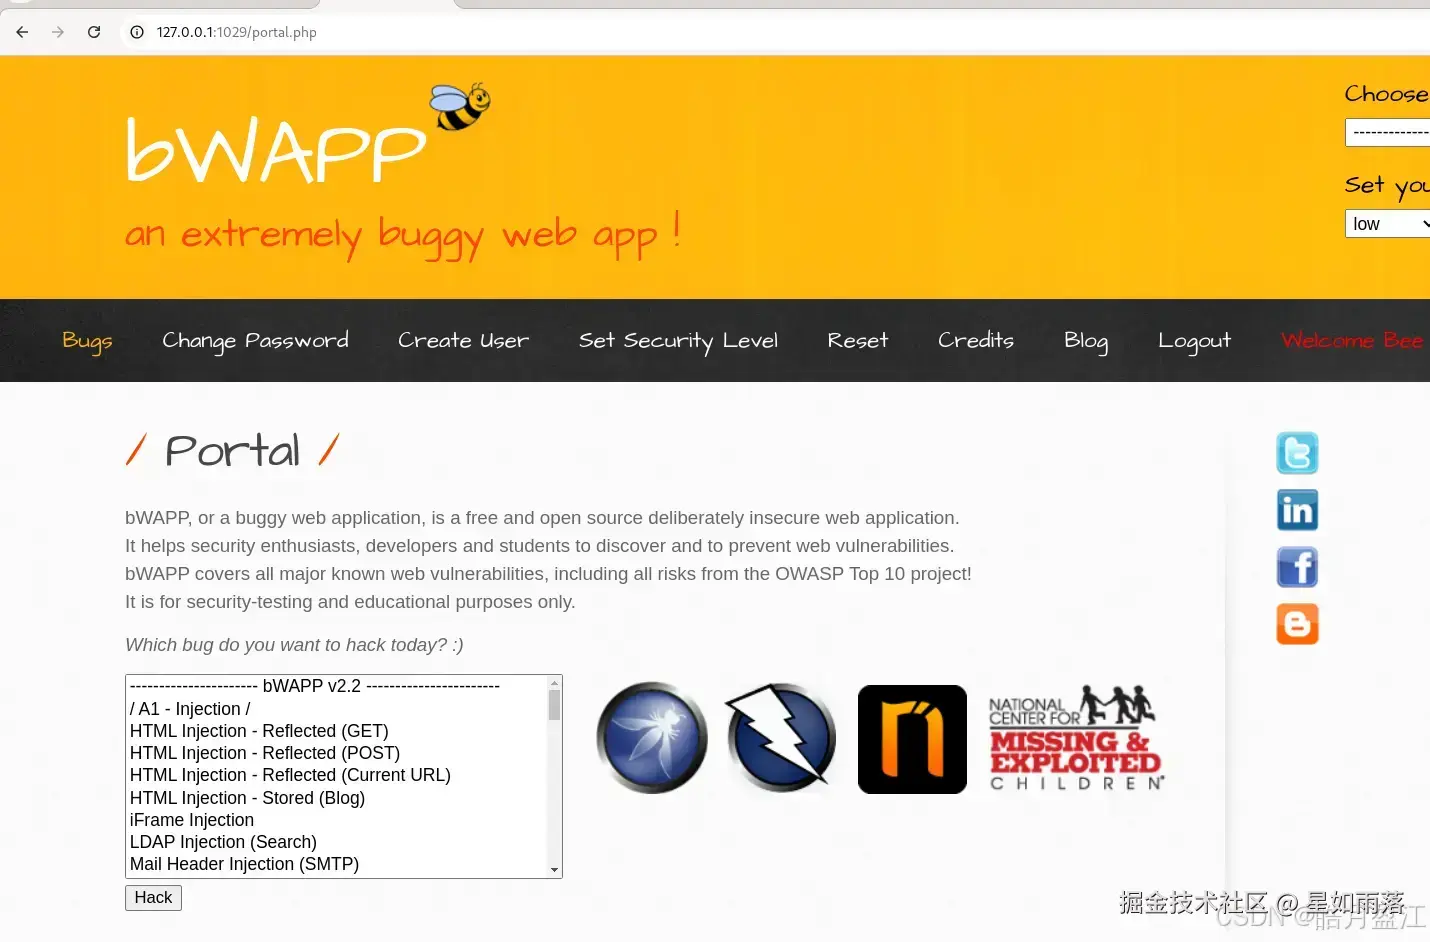Open the Choose your bug dropdown

1388,132
